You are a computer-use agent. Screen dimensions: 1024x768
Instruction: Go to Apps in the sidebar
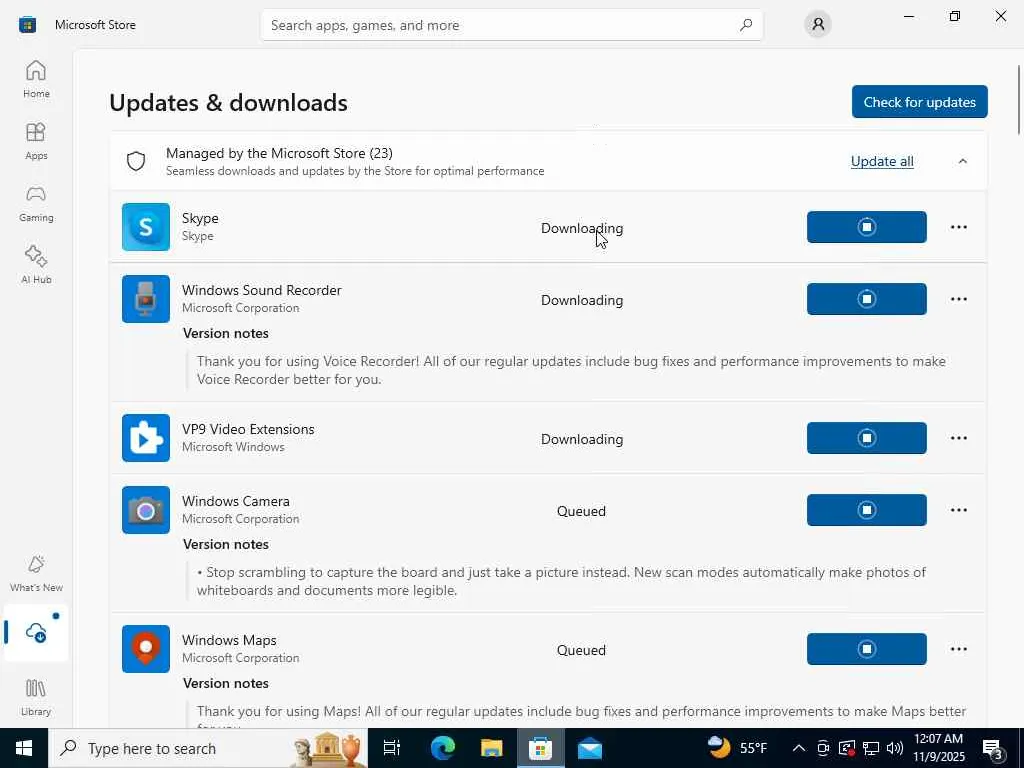point(36,141)
